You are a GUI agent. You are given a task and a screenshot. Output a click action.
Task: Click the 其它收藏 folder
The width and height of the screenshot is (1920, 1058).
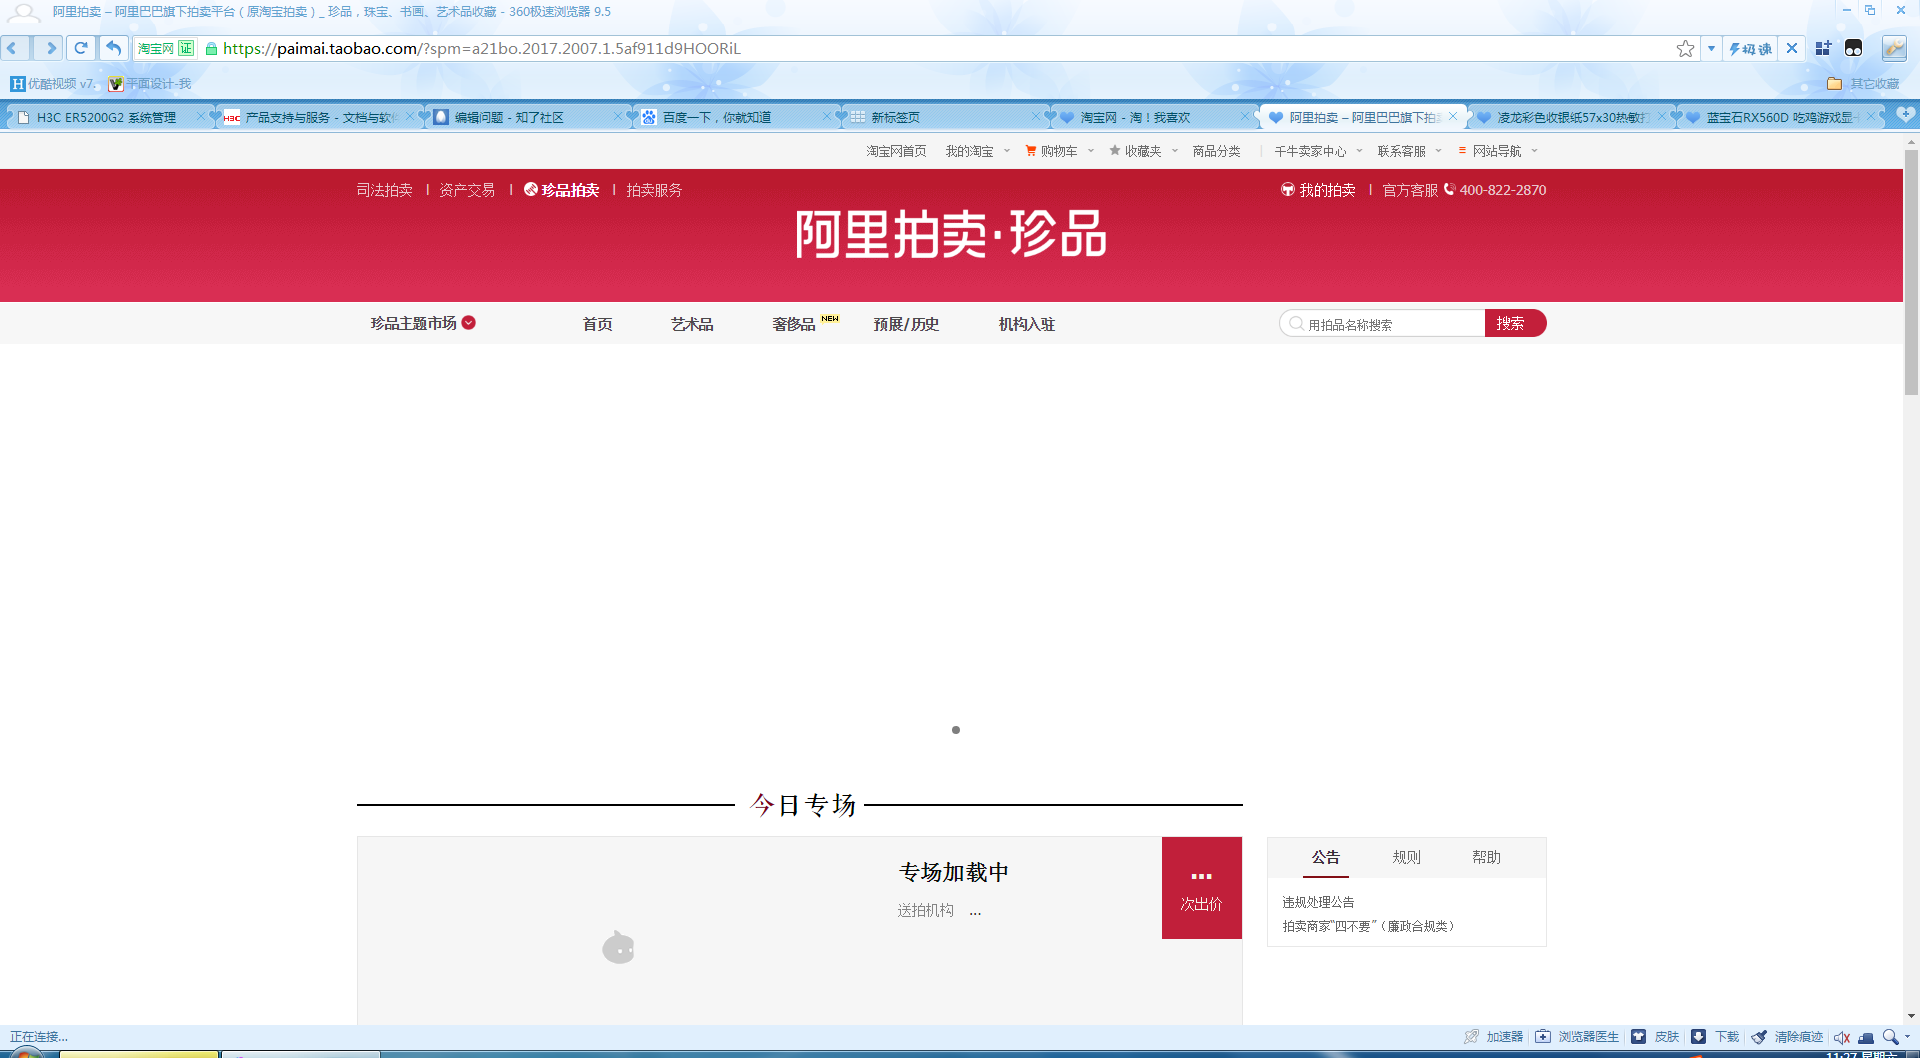click(x=1863, y=83)
